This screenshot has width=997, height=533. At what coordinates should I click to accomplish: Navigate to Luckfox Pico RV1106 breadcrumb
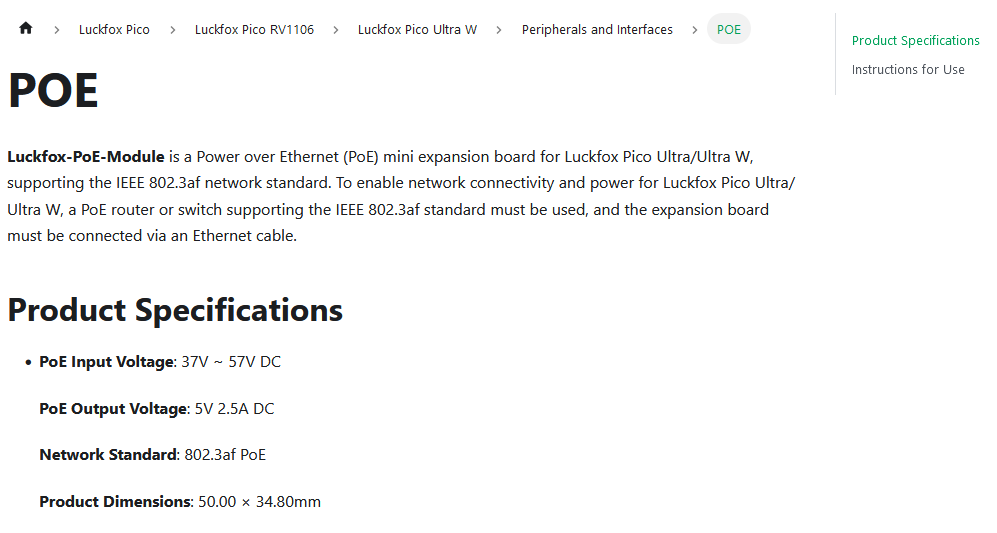254,30
